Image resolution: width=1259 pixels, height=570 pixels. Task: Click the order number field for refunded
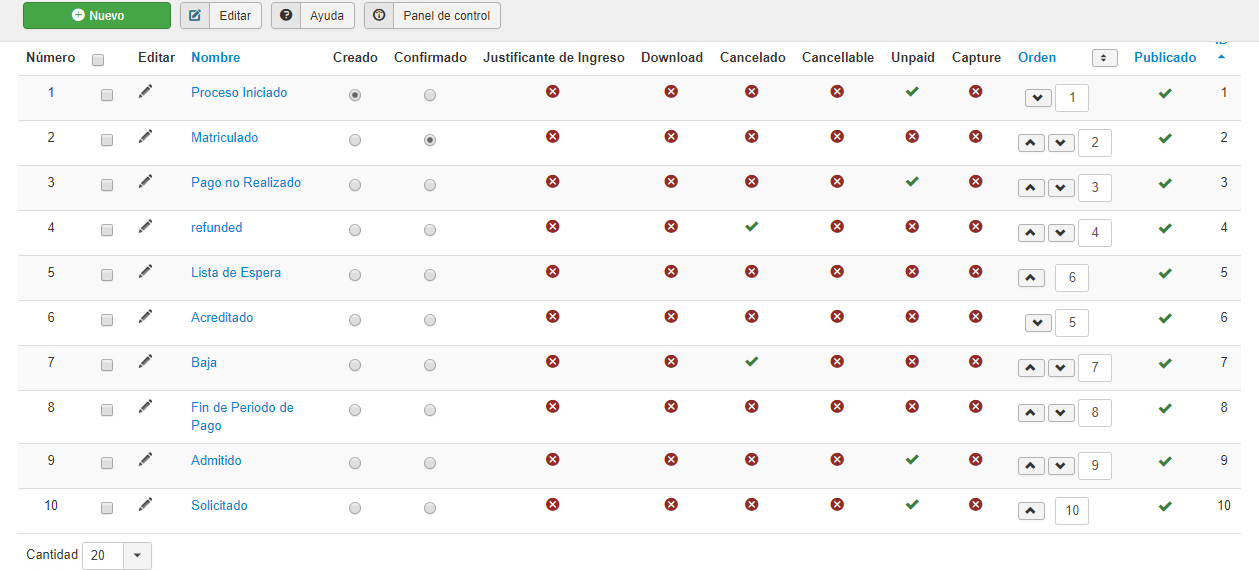click(1094, 233)
